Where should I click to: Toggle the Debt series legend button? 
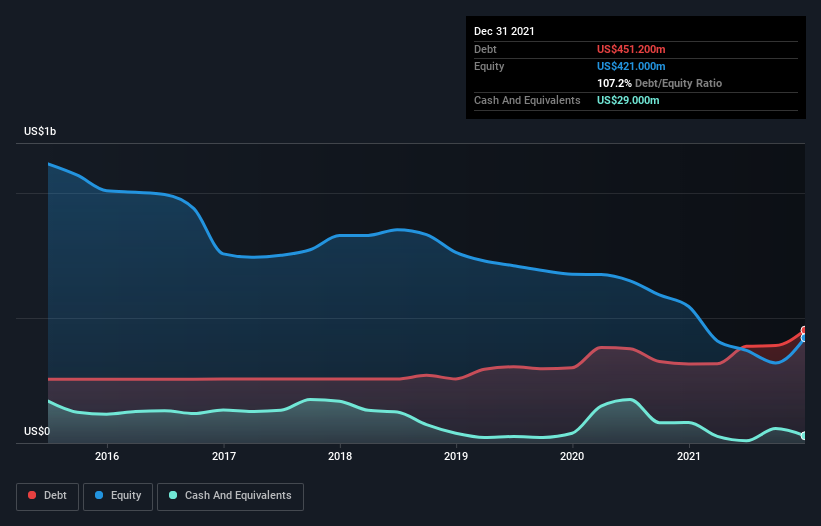pyautogui.click(x=48, y=496)
